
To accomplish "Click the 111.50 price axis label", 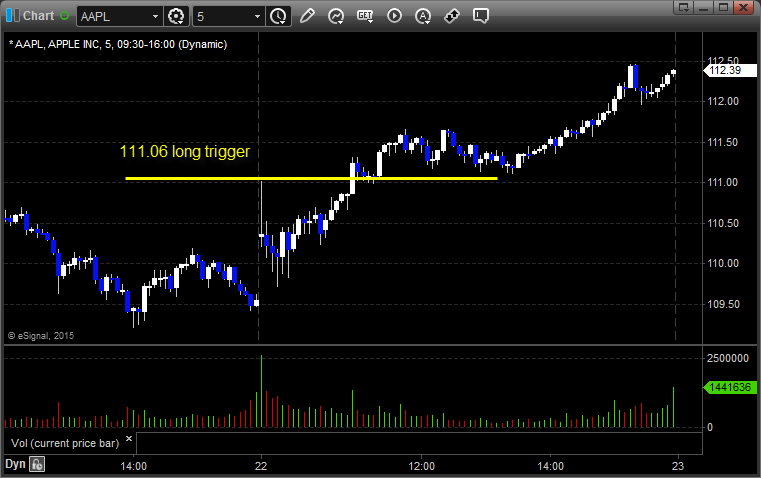I will (x=723, y=142).
